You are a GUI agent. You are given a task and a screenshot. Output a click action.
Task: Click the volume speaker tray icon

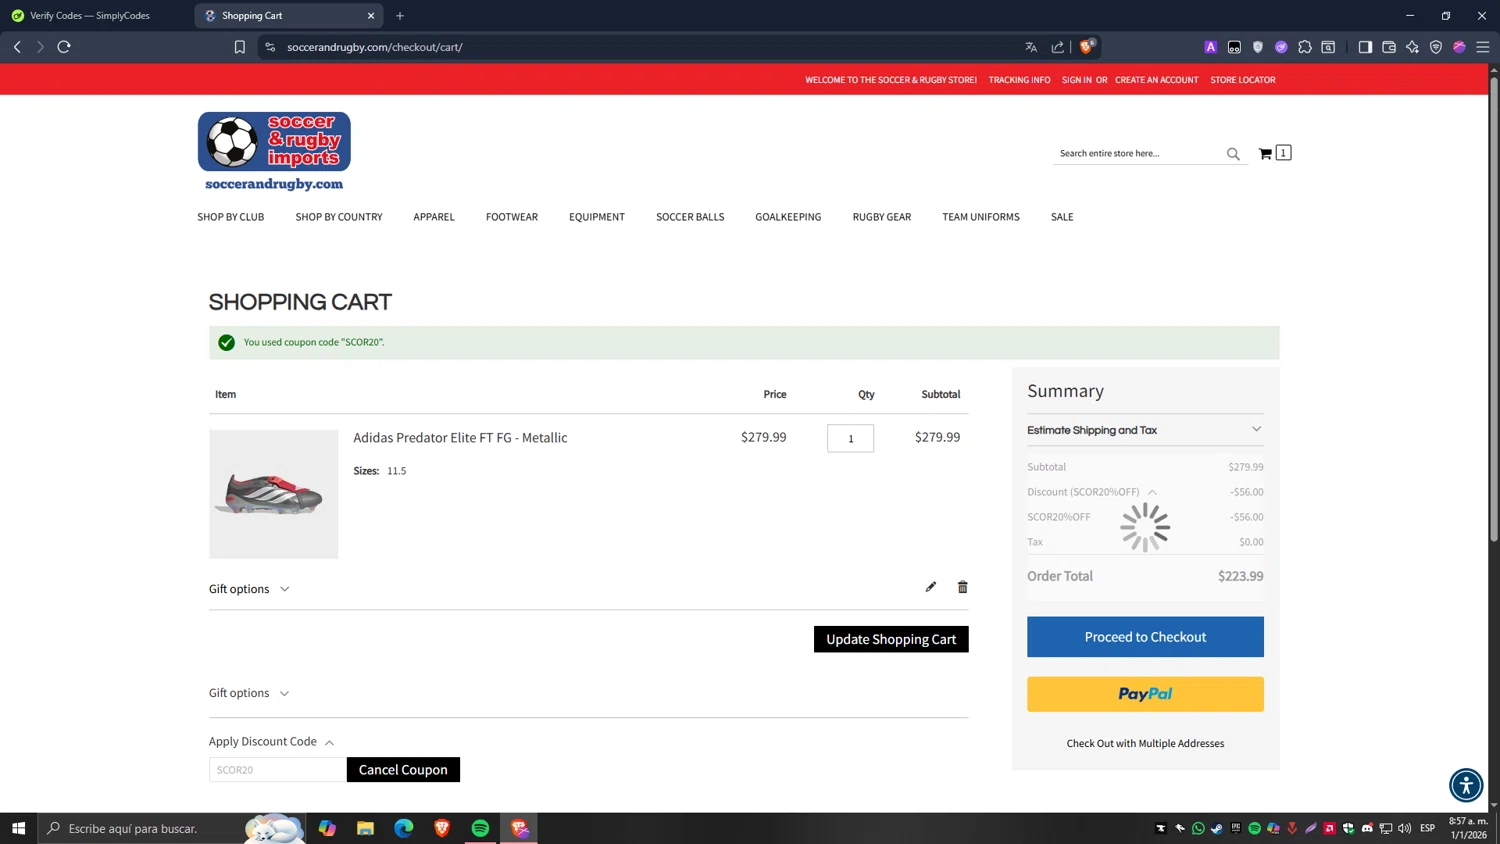point(1405,828)
